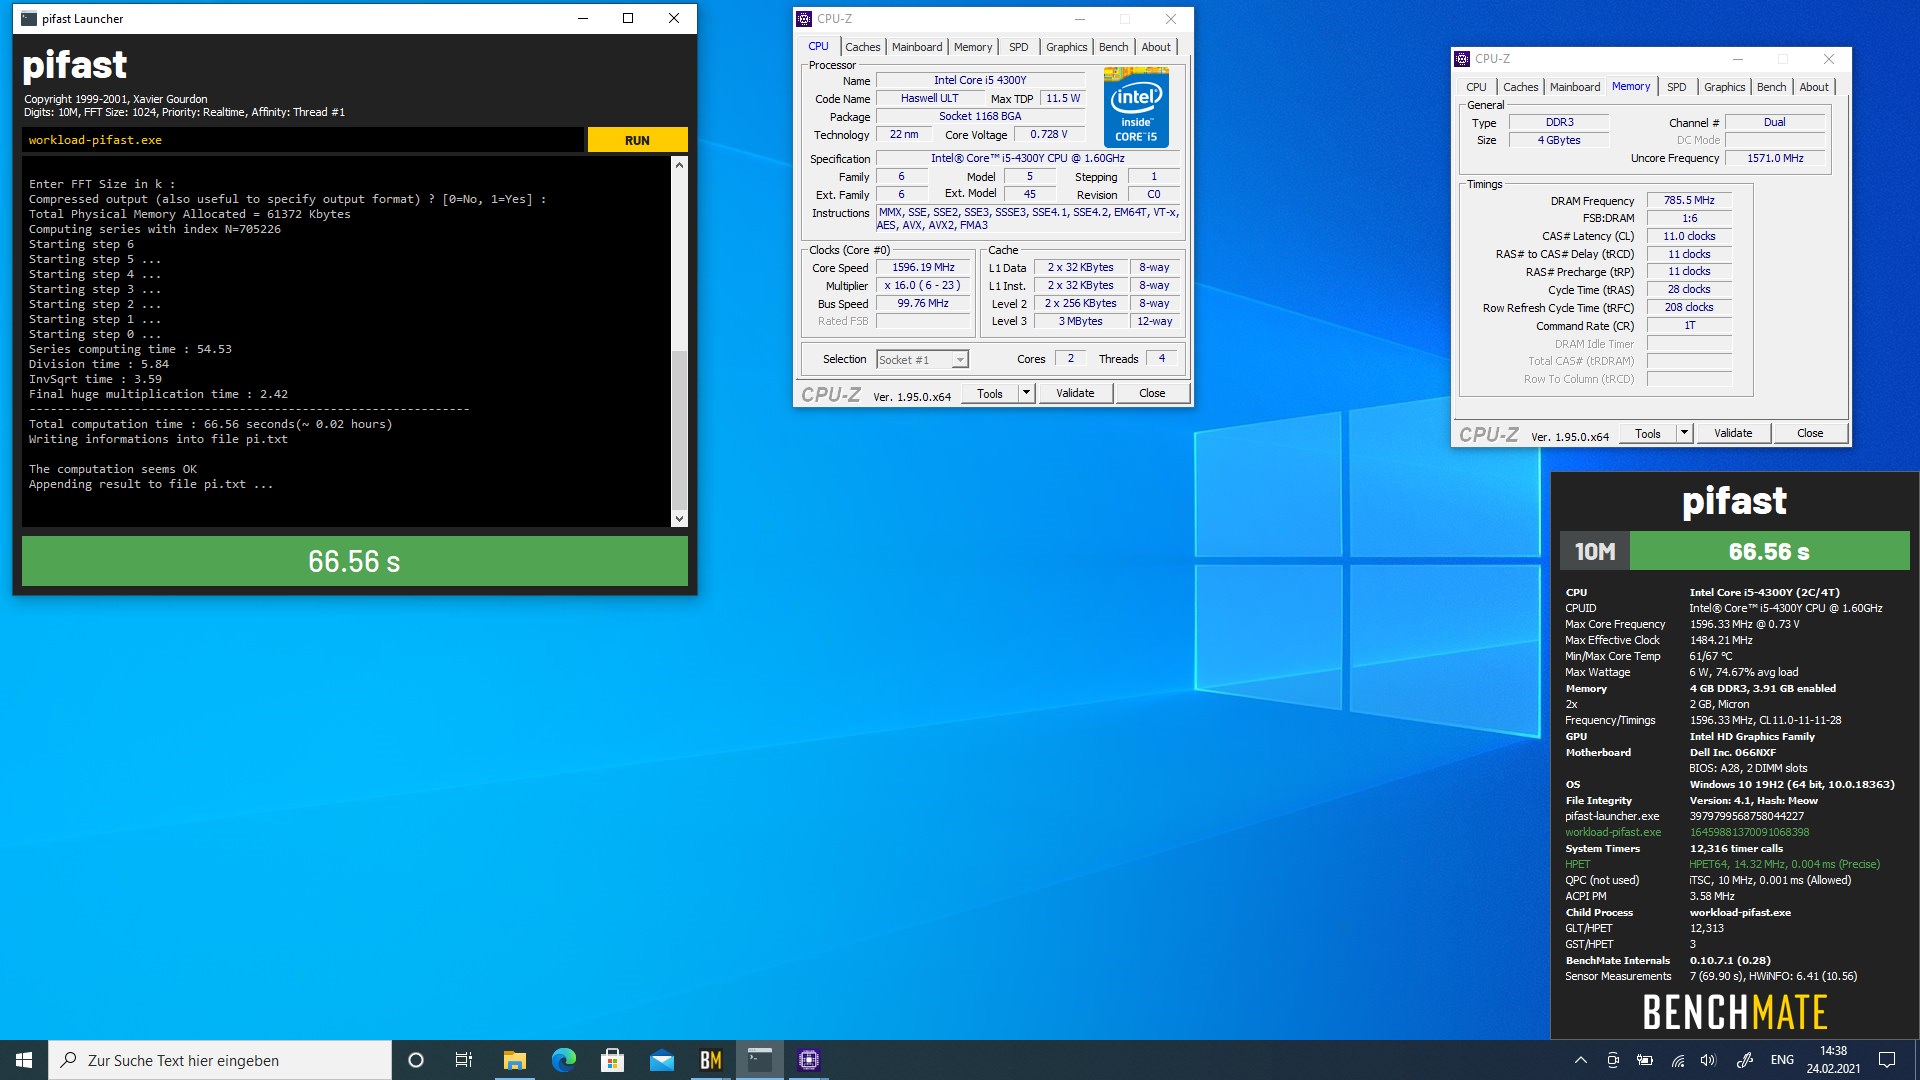The width and height of the screenshot is (1920, 1080).
Task: Click the Intel Core i5 logo
Action: 1136,107
